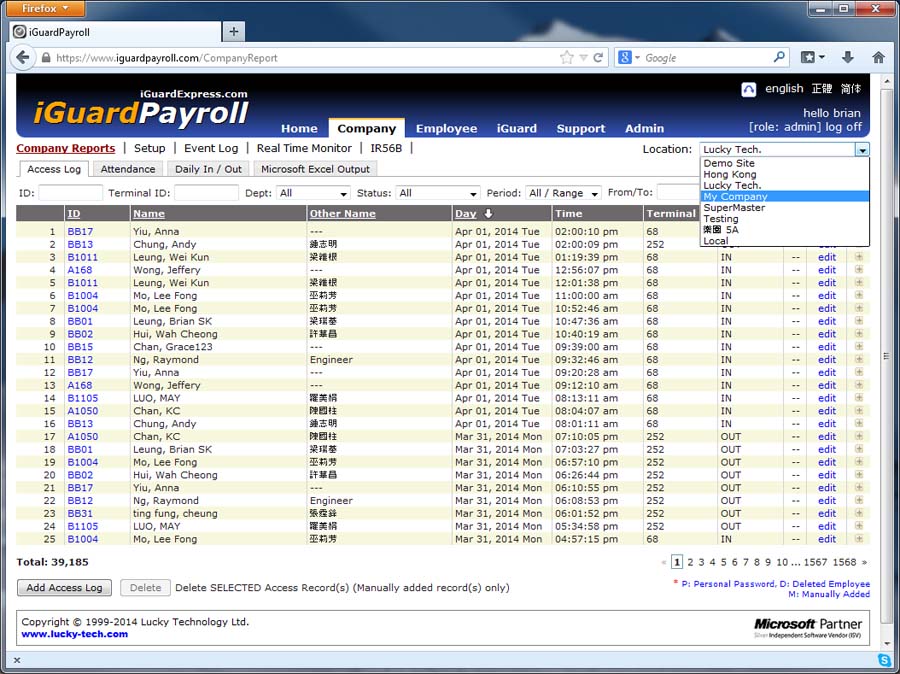
Task: Jump to last page 1568
Action: [x=844, y=562]
